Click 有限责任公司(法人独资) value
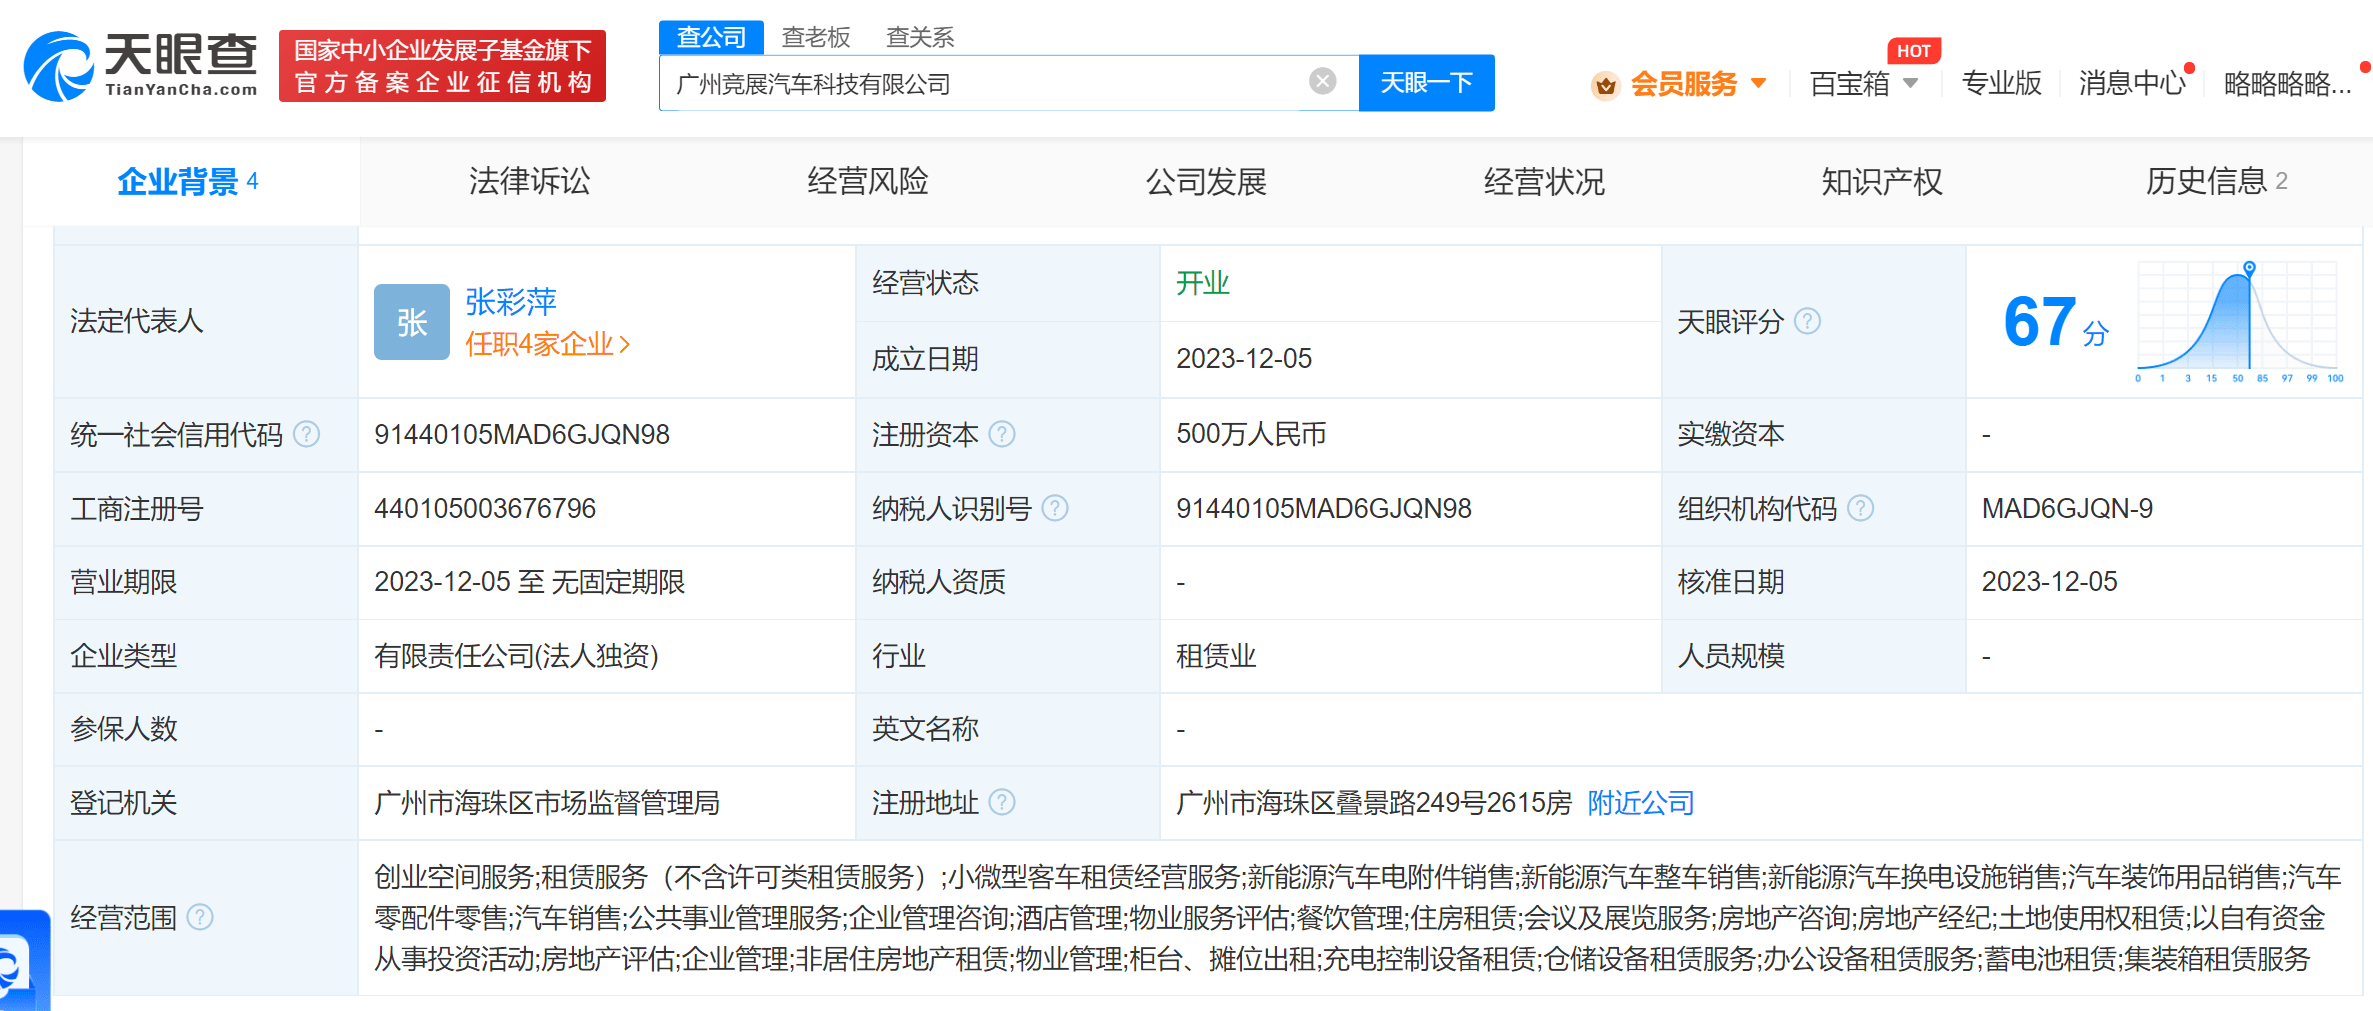This screenshot has width=2373, height=1011. pyautogui.click(x=516, y=656)
